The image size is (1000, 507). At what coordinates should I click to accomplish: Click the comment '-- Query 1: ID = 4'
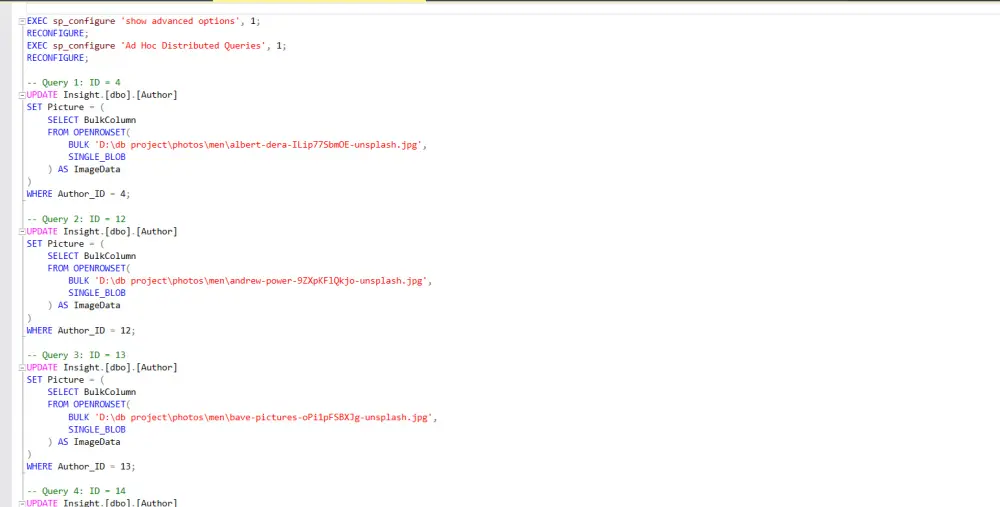73,82
